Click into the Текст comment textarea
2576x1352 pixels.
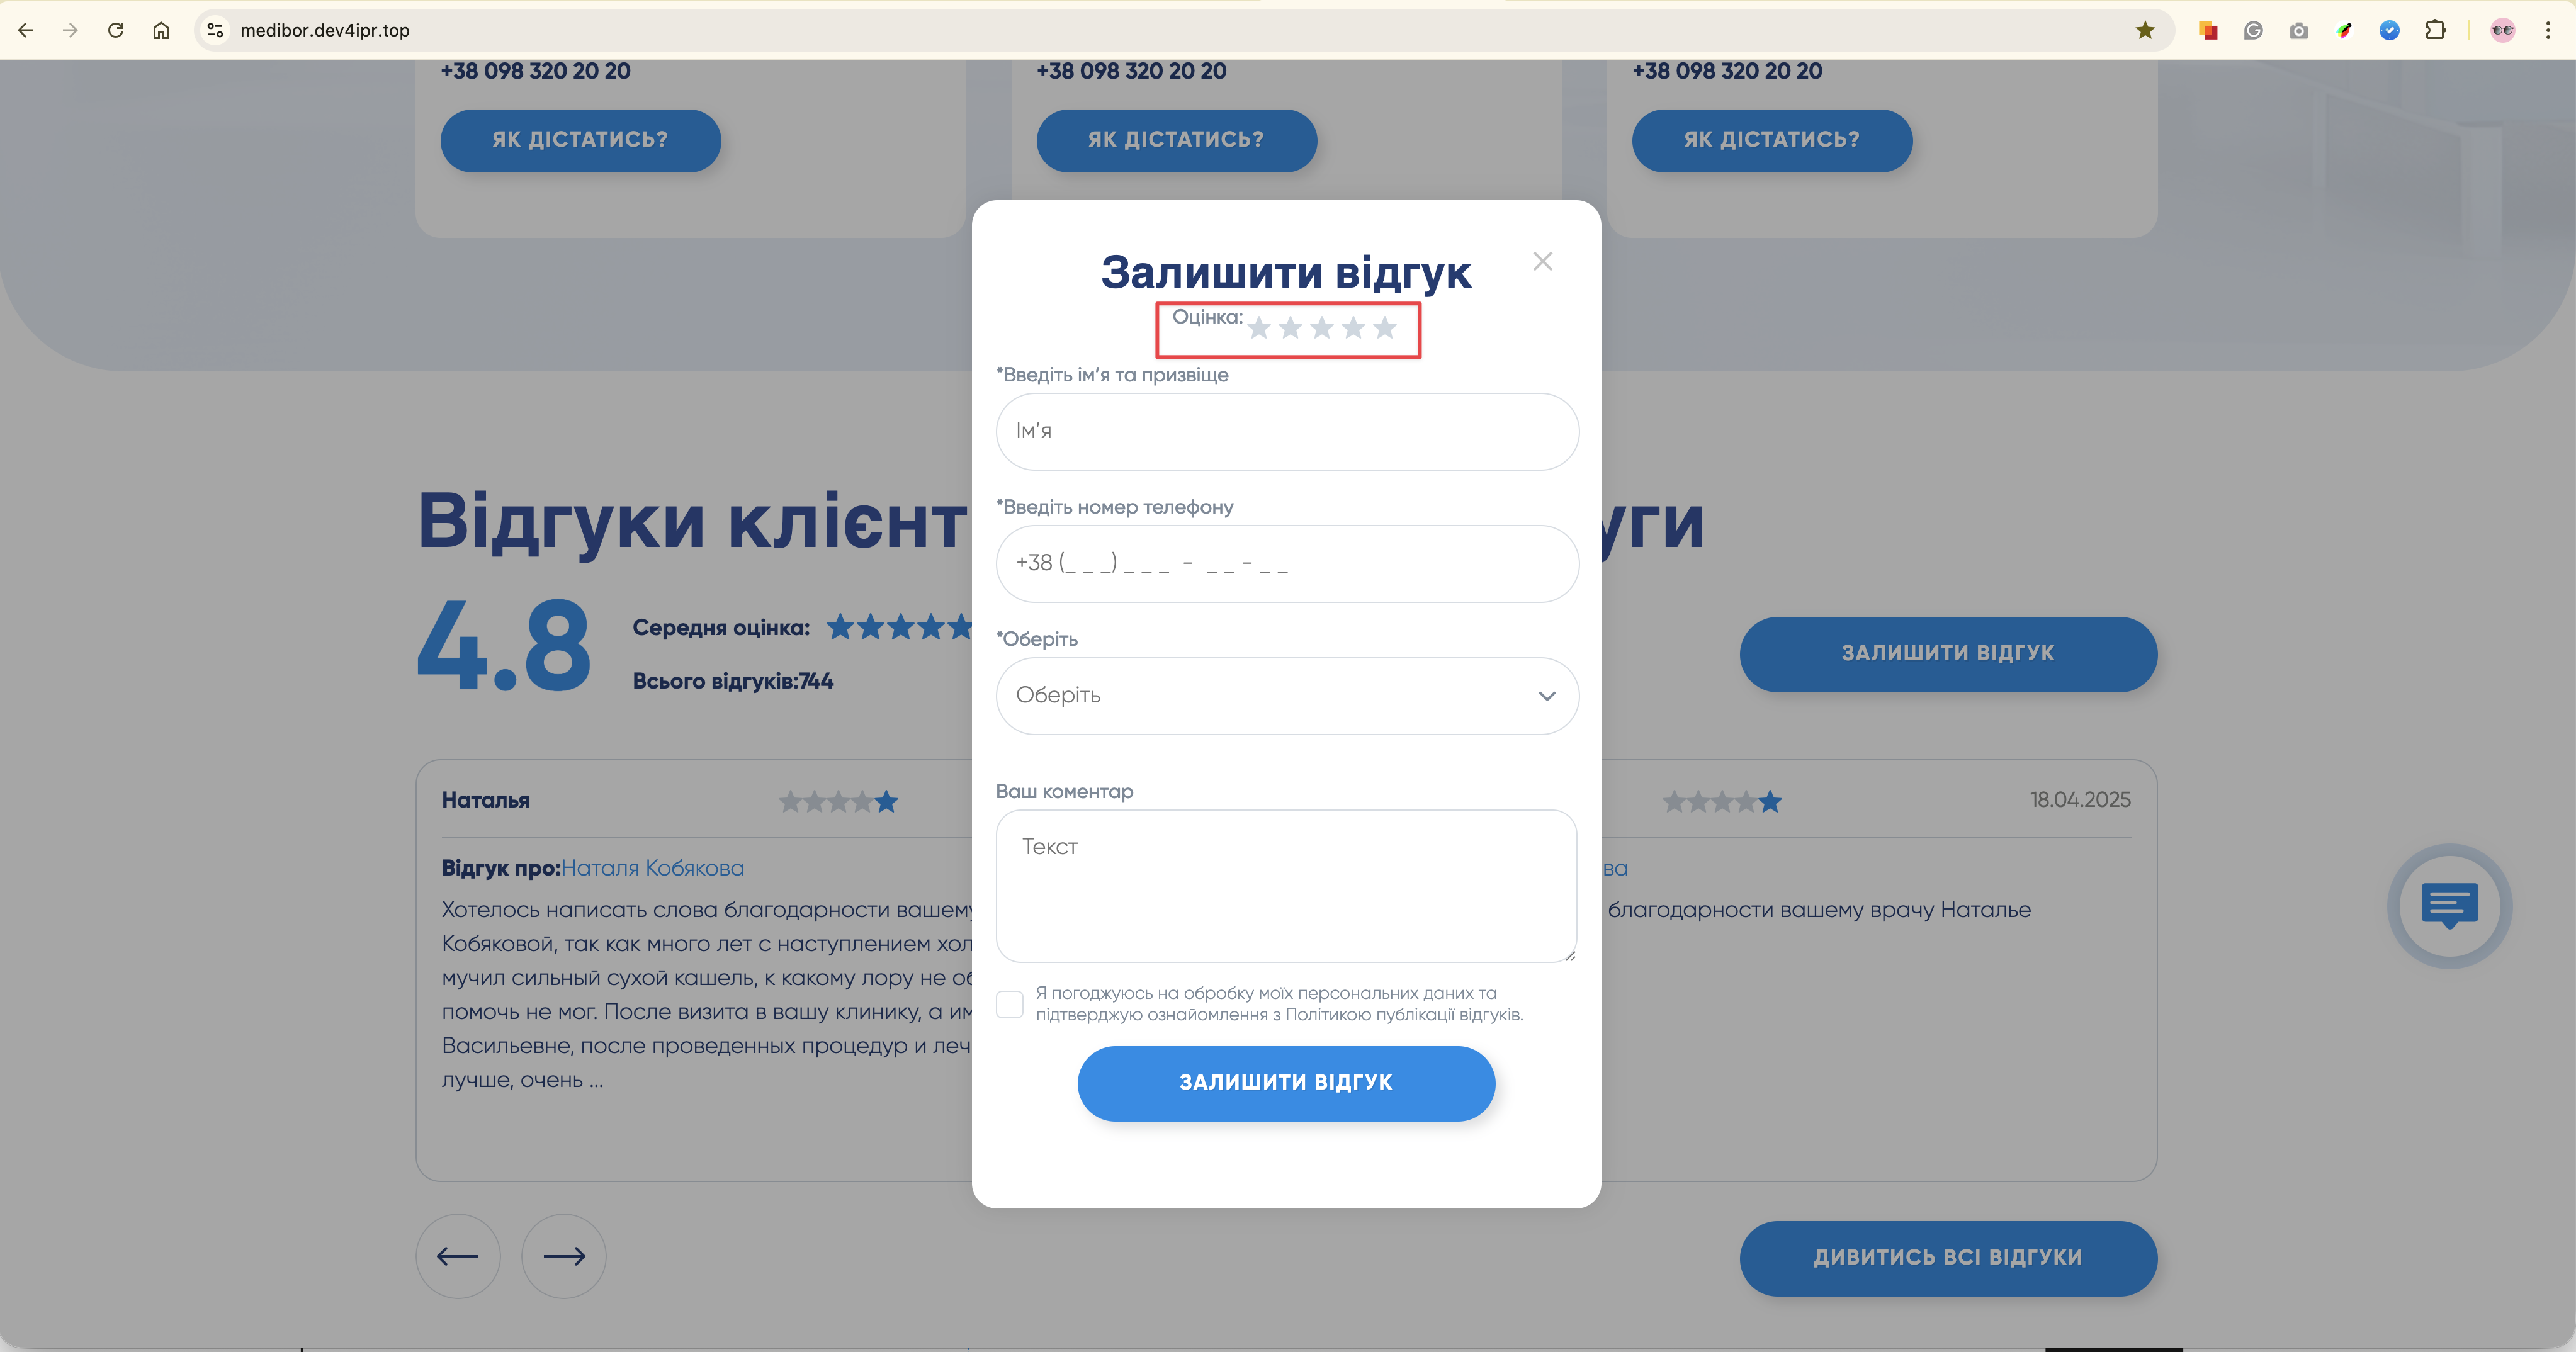(1286, 886)
